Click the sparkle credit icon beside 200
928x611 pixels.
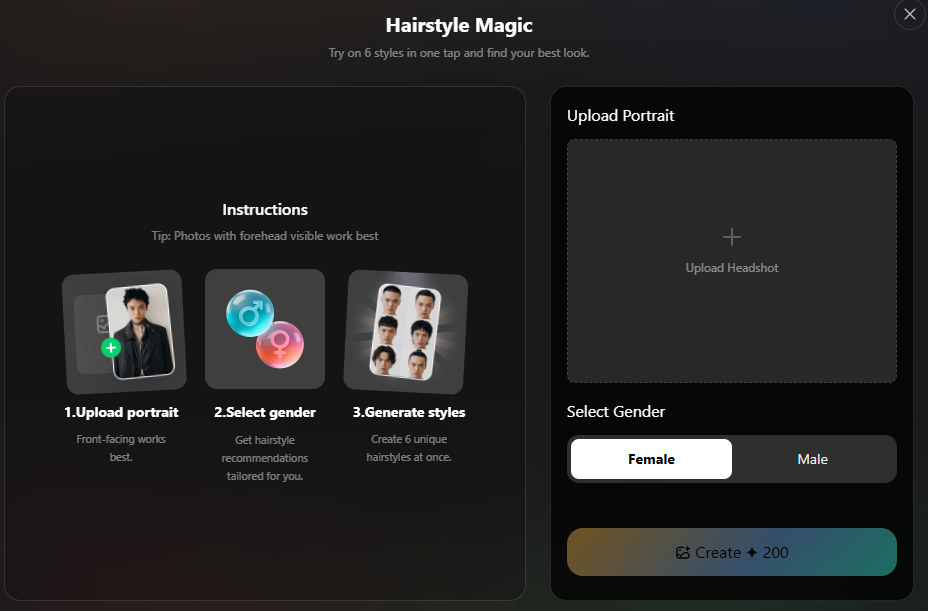[x=752, y=553]
